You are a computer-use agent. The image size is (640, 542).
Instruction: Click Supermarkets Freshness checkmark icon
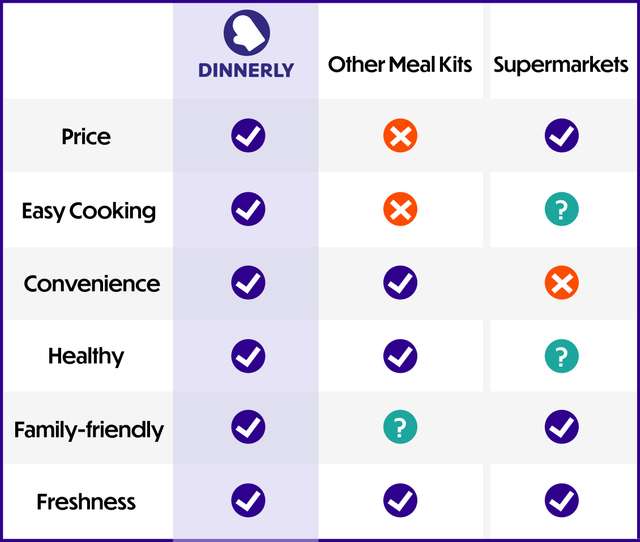[562, 500]
